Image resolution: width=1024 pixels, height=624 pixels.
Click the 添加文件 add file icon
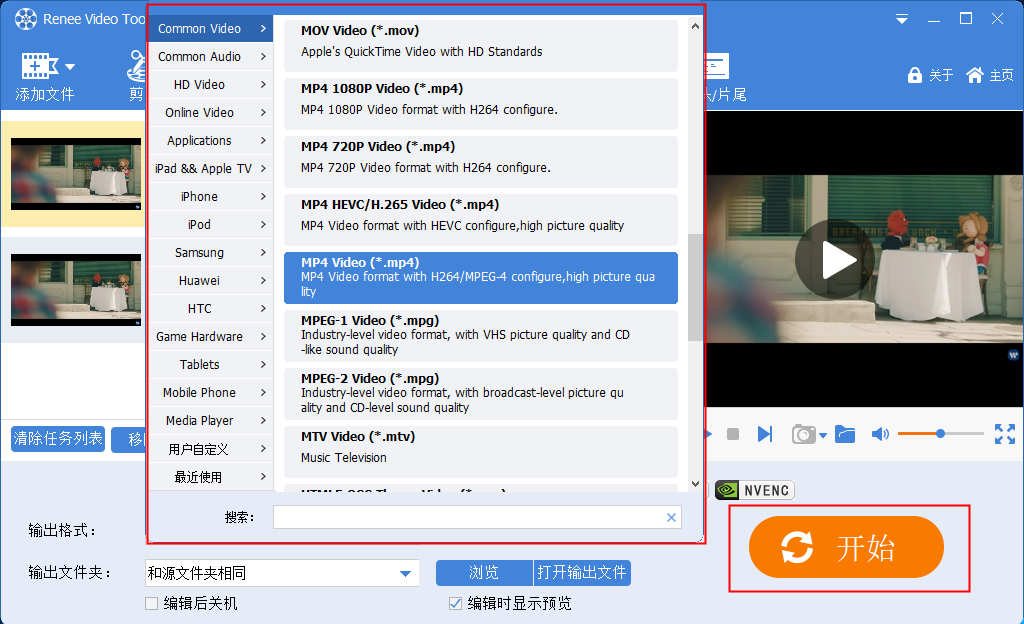click(39, 67)
